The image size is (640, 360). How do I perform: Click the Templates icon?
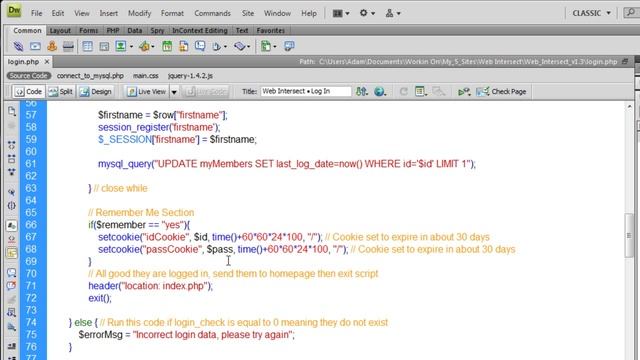tap(266, 46)
